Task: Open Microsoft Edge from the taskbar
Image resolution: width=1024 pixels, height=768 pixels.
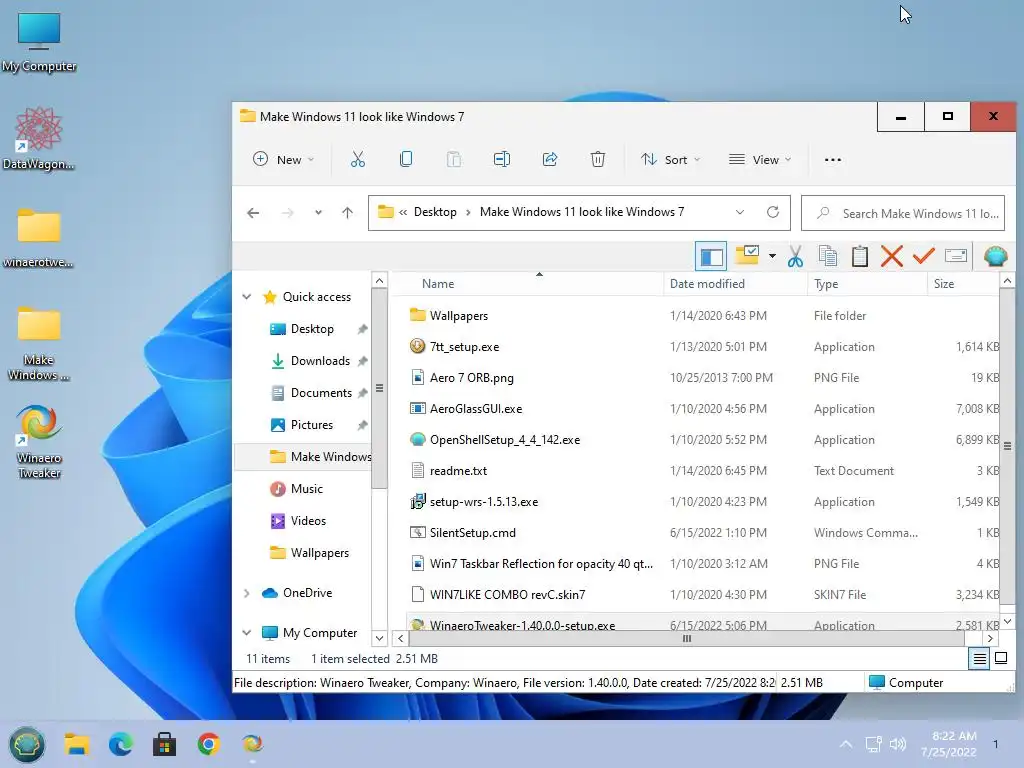Action: [120, 744]
